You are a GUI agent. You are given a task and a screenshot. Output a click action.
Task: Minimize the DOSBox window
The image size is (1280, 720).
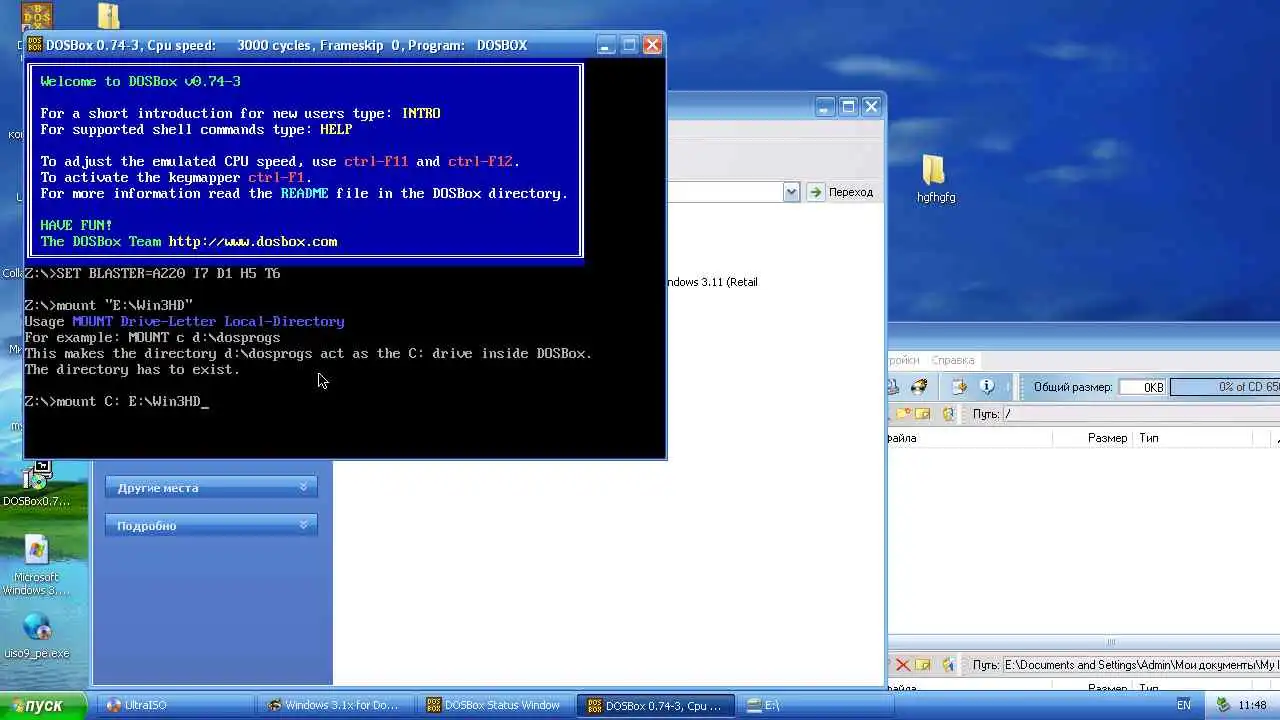[x=607, y=45]
